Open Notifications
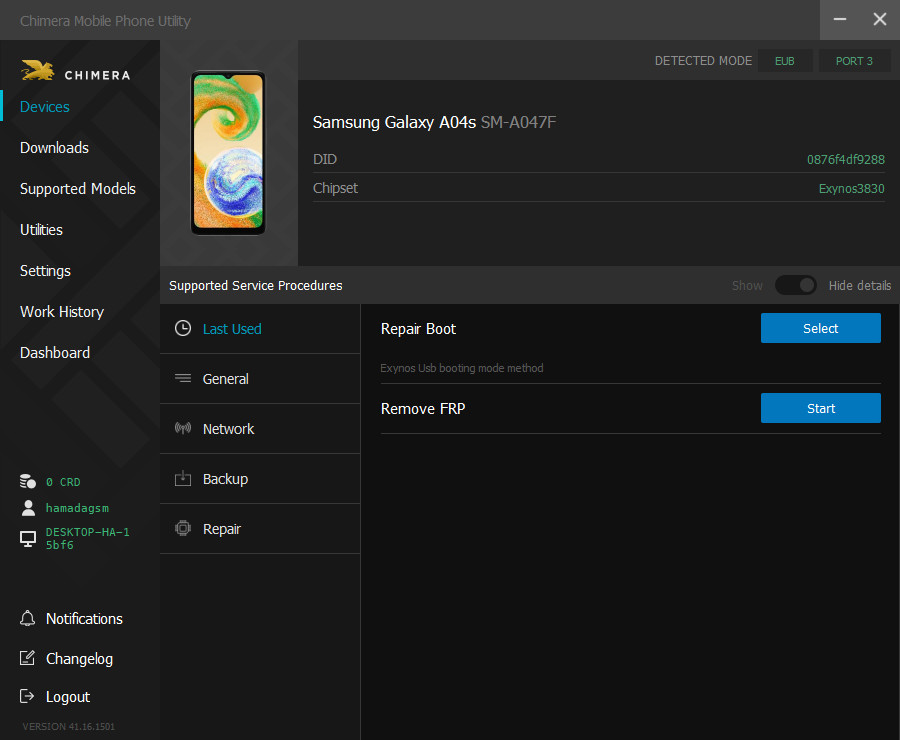The image size is (900, 740). 84,619
